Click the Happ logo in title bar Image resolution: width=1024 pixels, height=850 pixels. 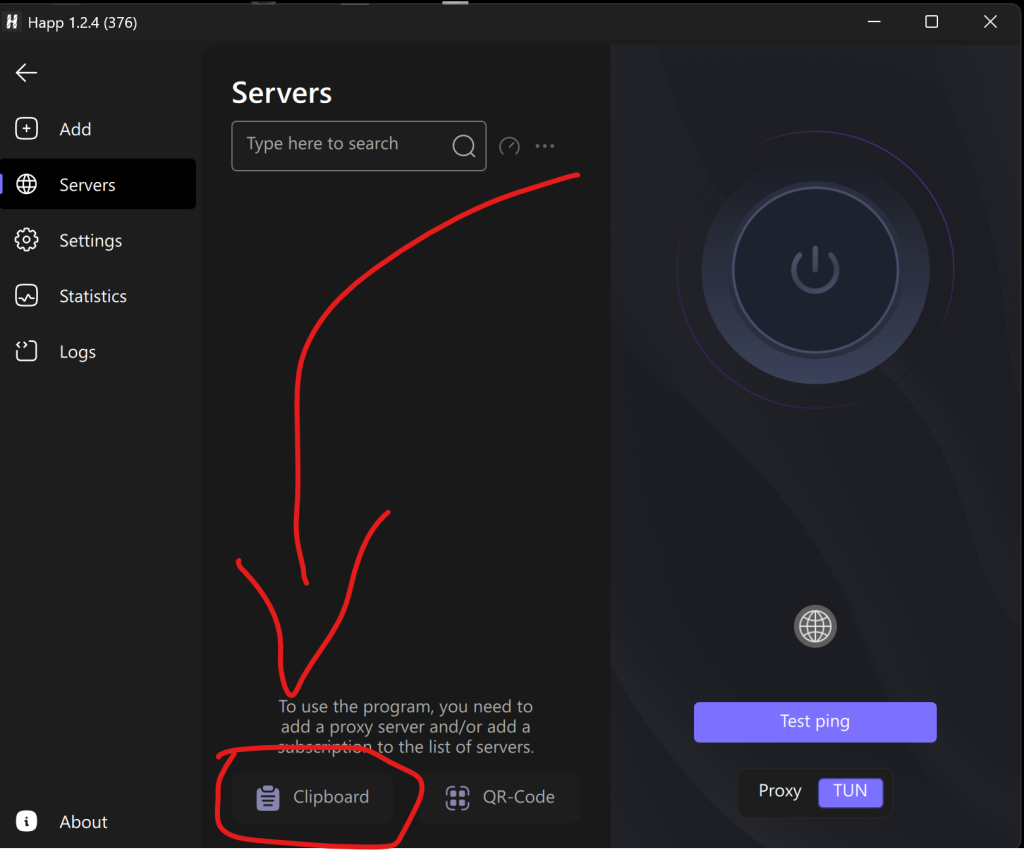13,22
